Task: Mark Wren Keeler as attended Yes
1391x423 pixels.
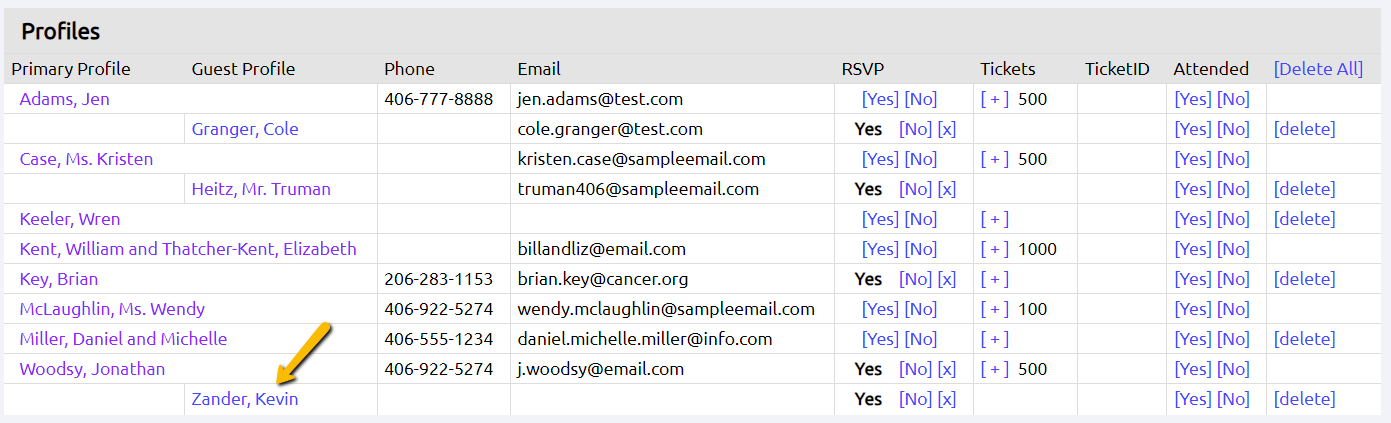Action: (1192, 219)
